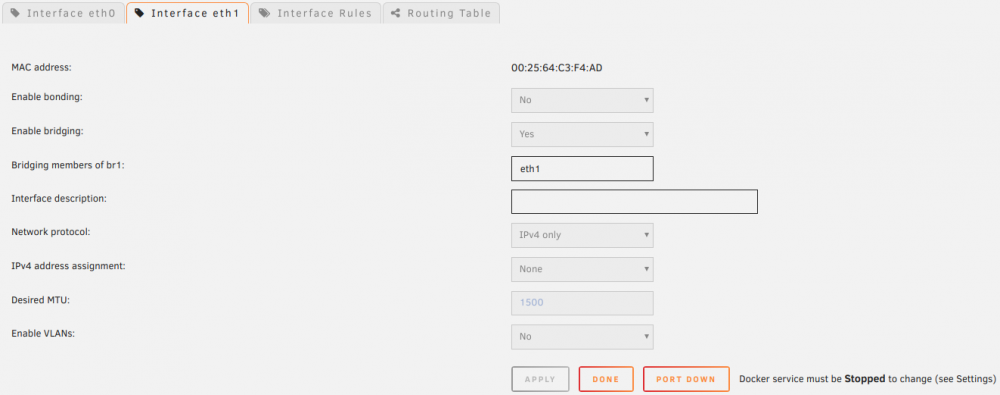The image size is (1000, 395).
Task: Open the IPv4 address assignment dropdown
Action: click(582, 269)
